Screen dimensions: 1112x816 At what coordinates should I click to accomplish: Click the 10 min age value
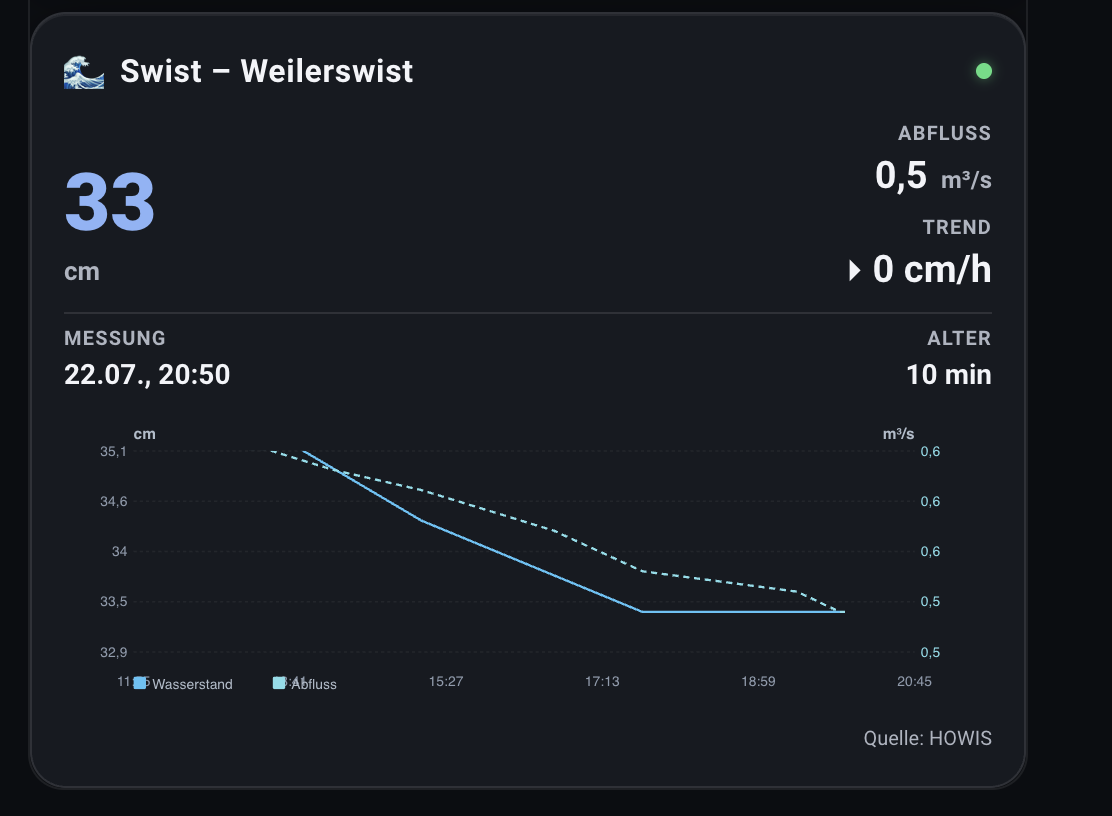pos(949,374)
